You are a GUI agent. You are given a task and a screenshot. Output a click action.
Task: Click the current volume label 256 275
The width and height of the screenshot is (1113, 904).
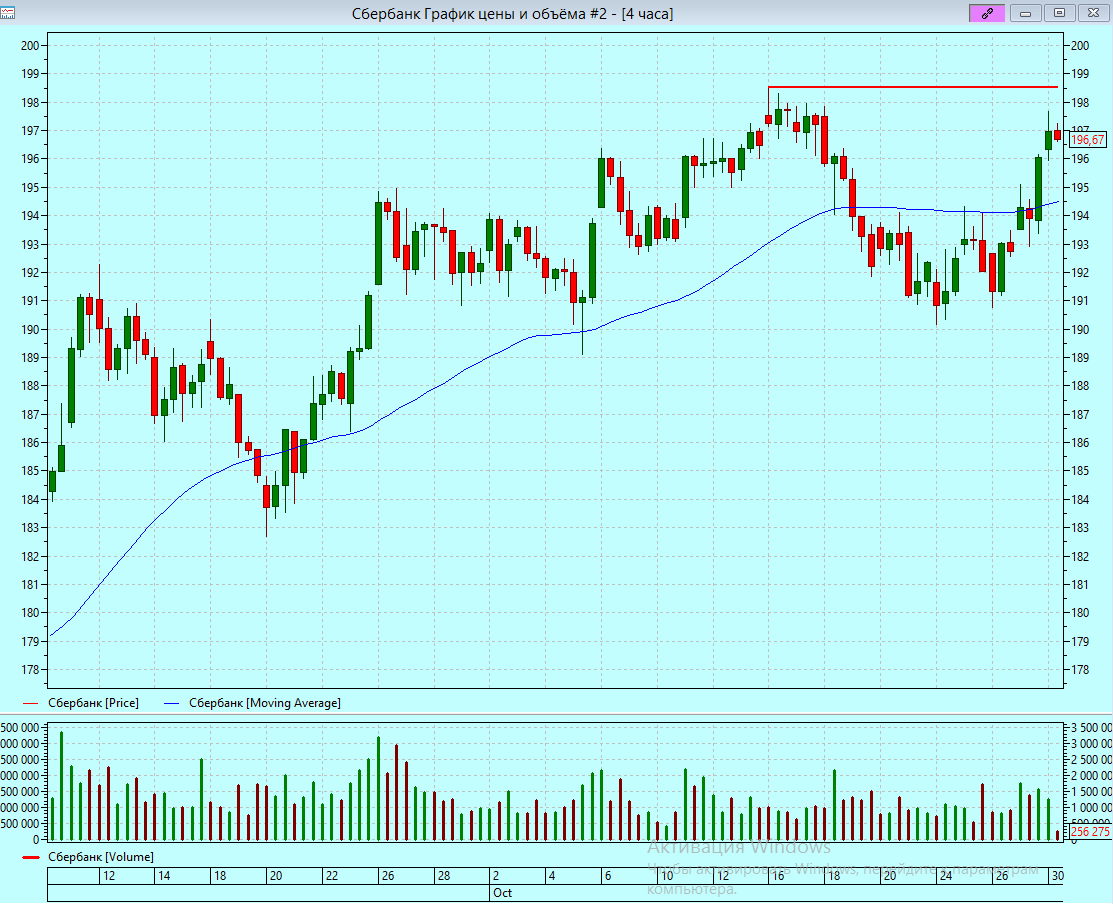point(1090,832)
